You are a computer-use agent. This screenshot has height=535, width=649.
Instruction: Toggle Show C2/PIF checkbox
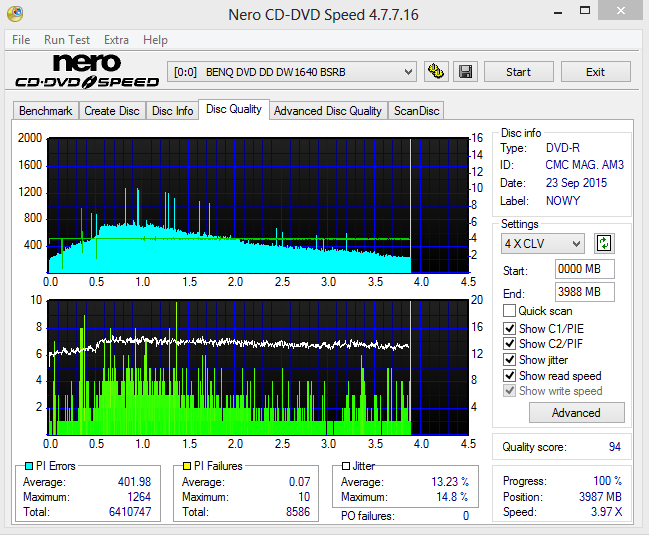[509, 343]
